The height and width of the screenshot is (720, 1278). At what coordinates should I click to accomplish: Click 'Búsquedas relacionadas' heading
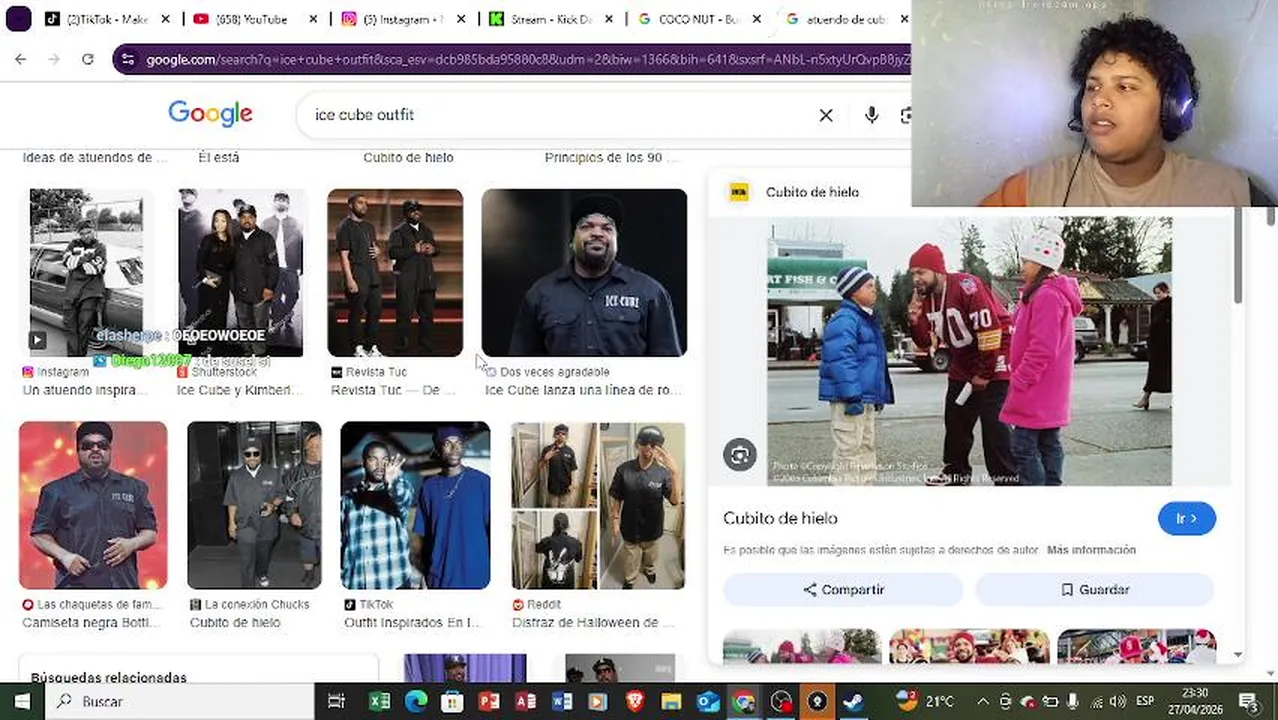(109, 678)
